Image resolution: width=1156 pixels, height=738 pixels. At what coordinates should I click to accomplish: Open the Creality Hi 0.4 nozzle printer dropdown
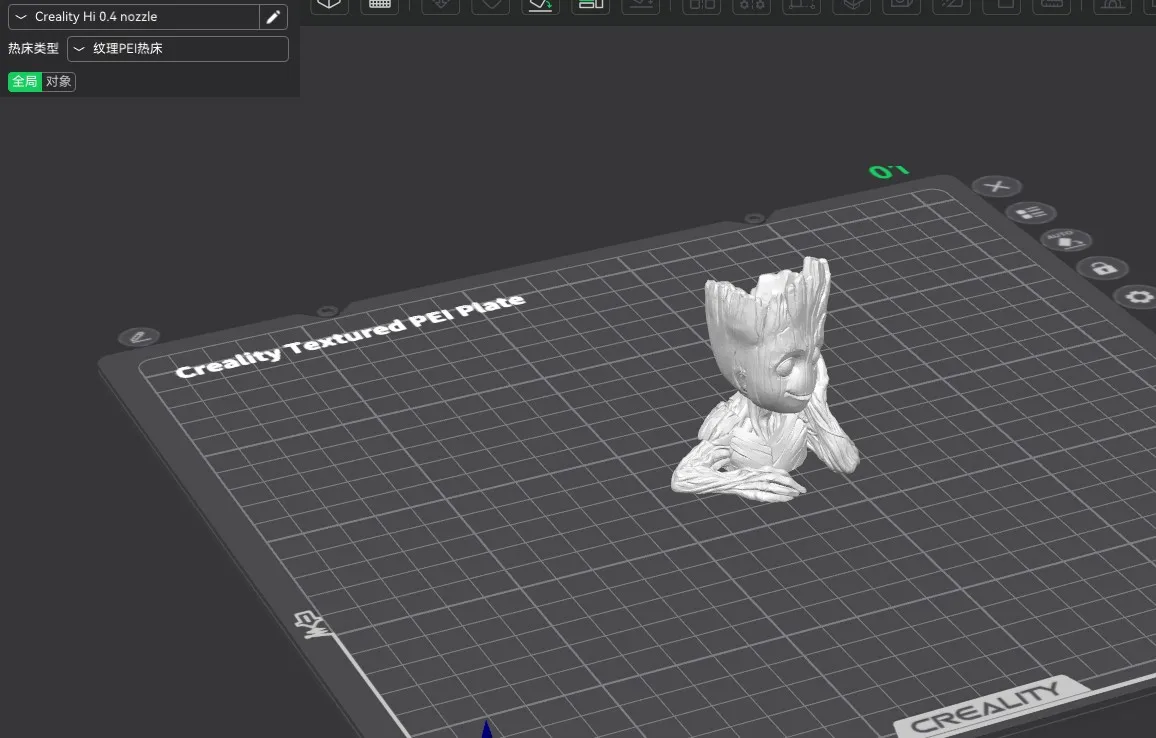[x=133, y=17]
